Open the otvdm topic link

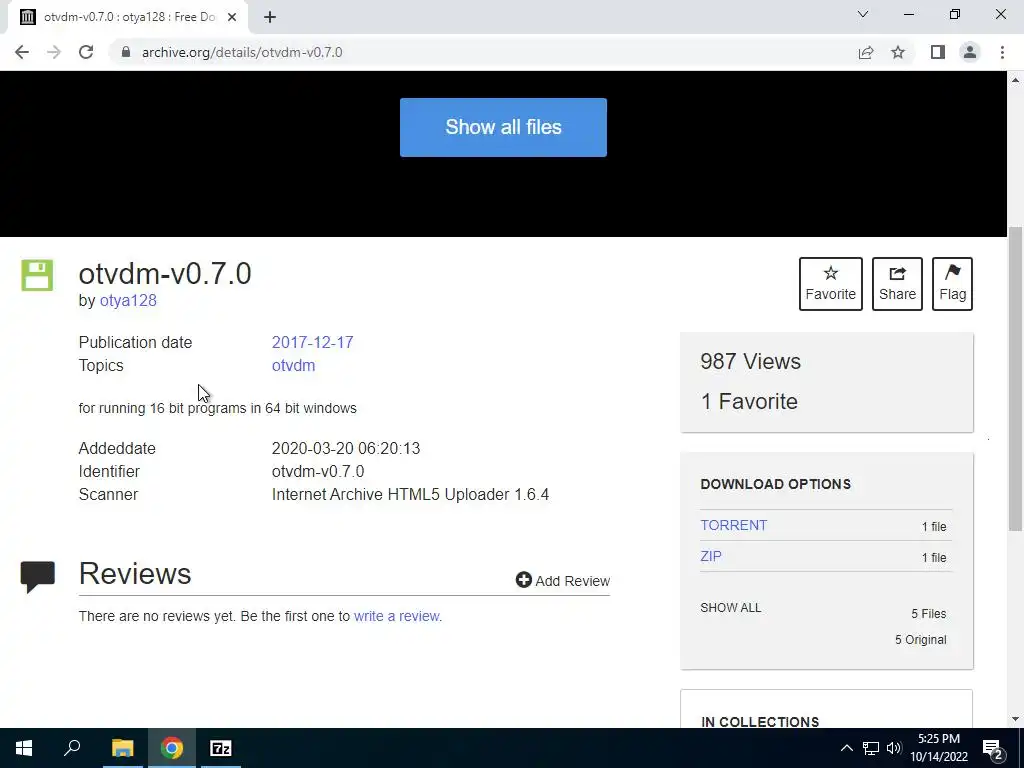(x=293, y=365)
